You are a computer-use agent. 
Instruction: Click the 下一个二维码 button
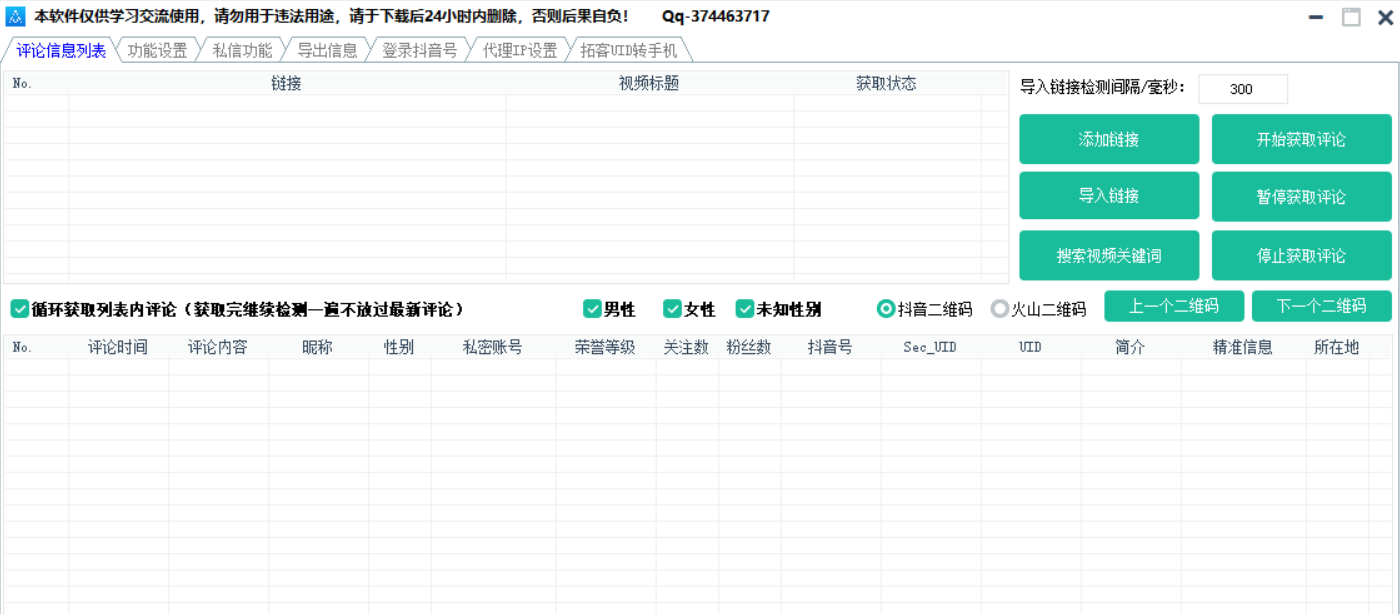(1319, 306)
